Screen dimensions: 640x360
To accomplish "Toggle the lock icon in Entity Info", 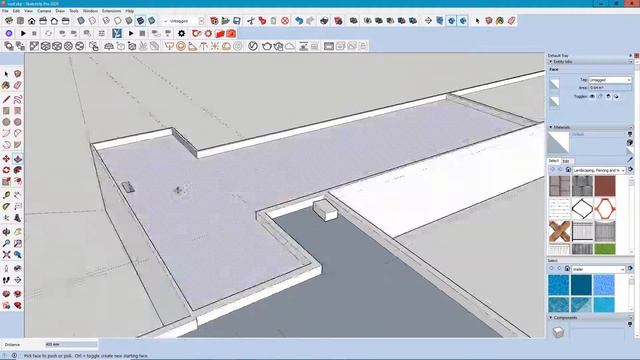I will coord(600,96).
